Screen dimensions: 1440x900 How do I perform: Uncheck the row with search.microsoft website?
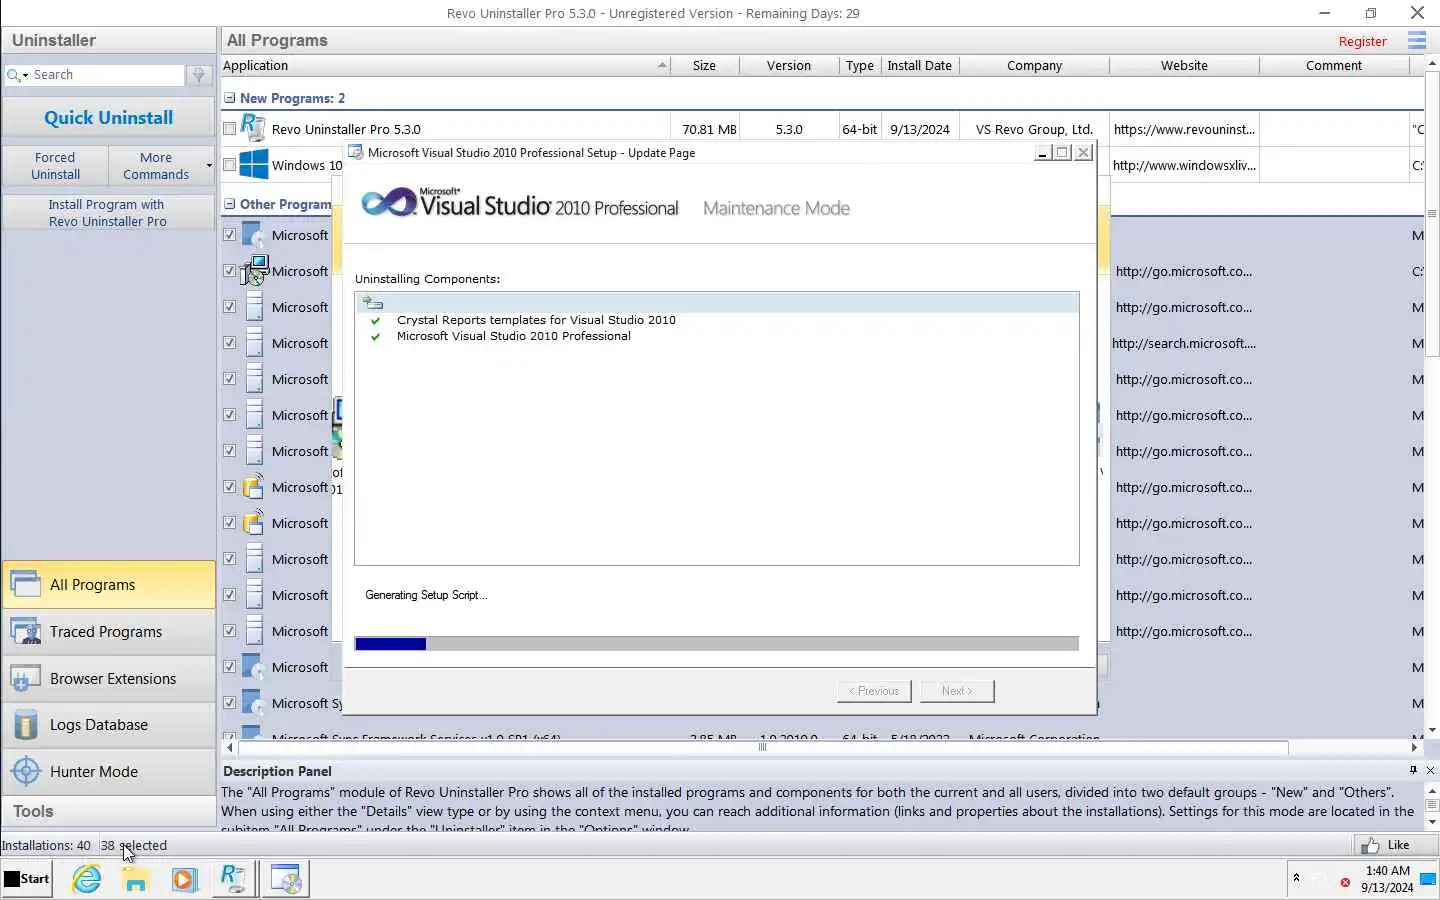[x=230, y=343]
